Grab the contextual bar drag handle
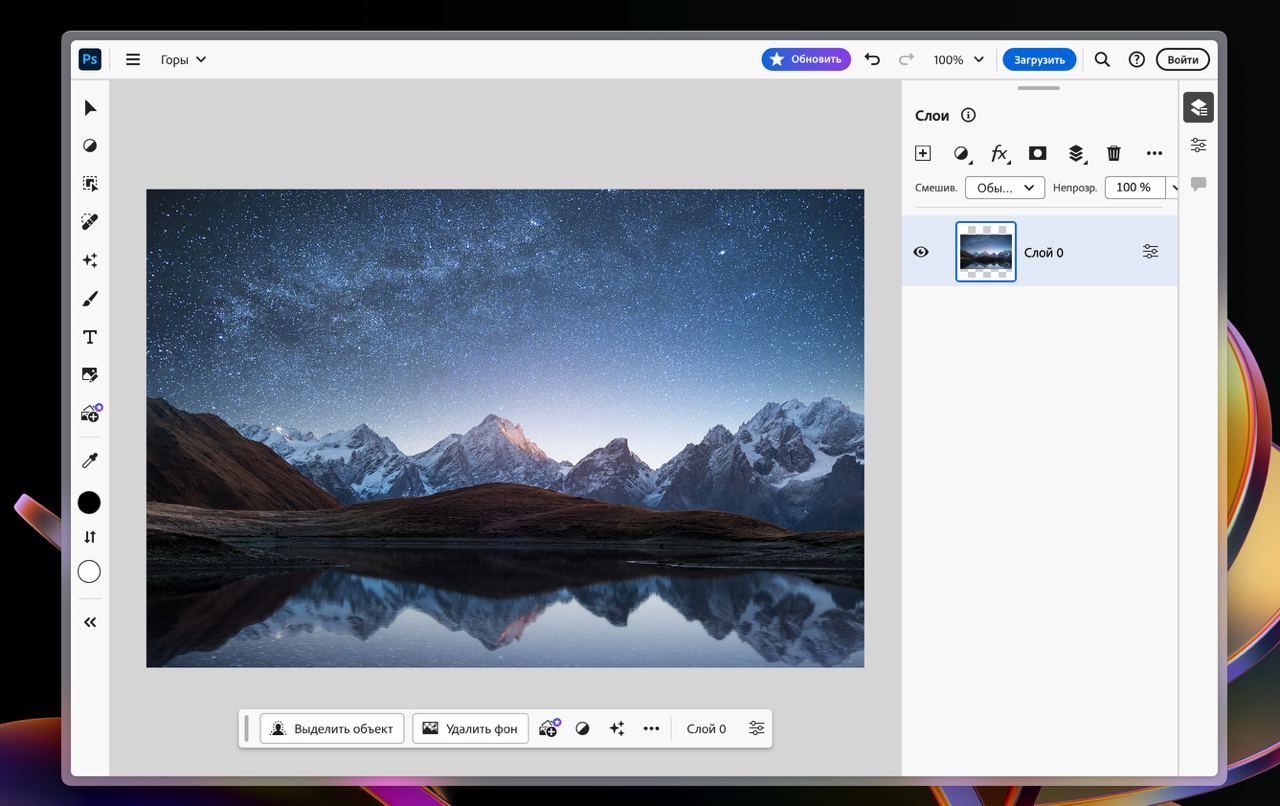This screenshot has height=806, width=1280. pyautogui.click(x=247, y=728)
